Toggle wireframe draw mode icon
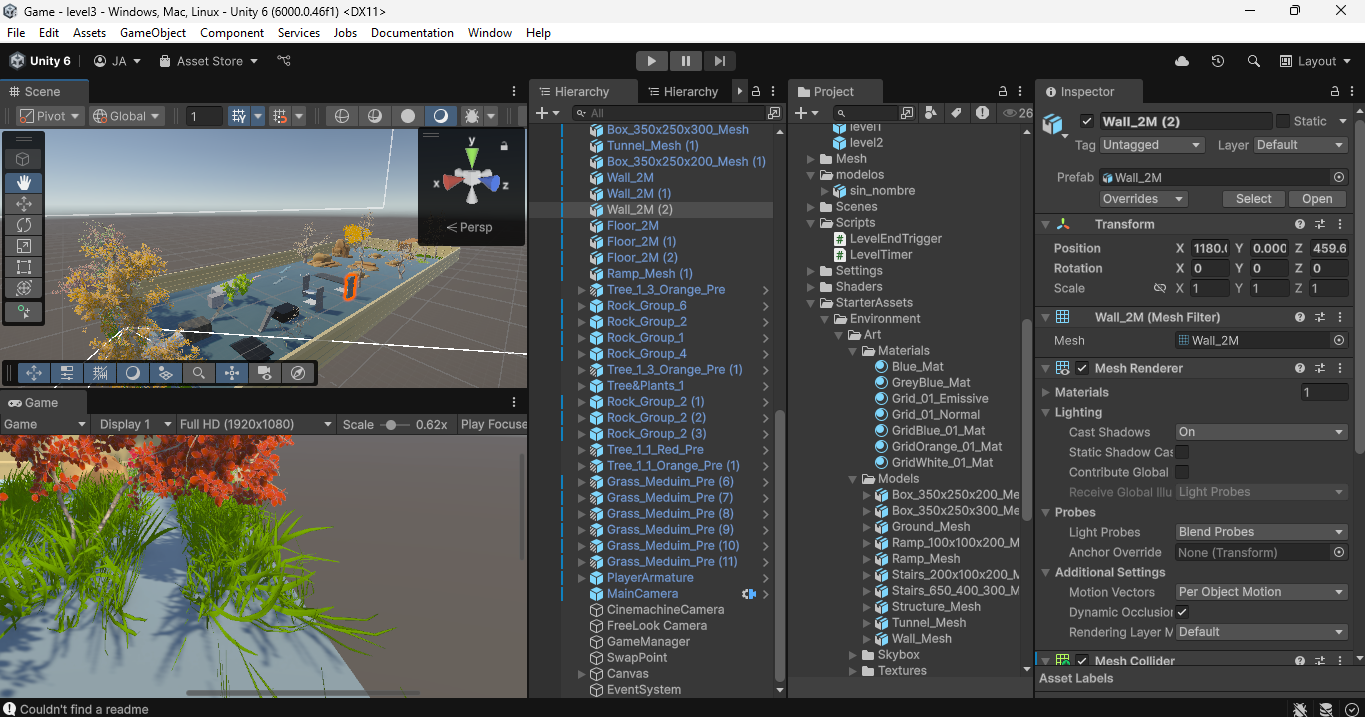 pos(342,116)
